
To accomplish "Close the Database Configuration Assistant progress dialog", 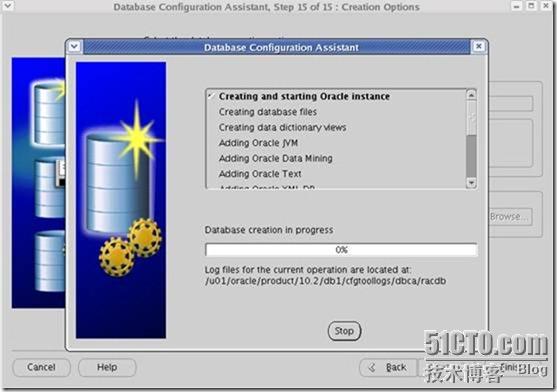I will click(x=478, y=47).
